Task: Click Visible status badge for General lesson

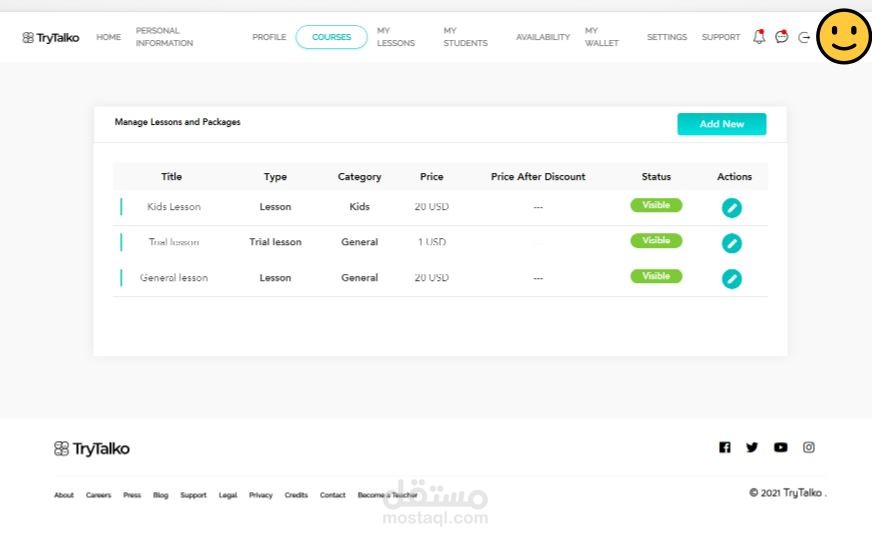Action: pyautogui.click(x=656, y=276)
